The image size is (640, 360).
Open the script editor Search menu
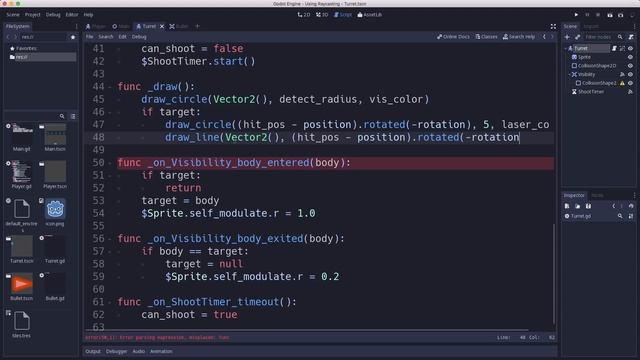(106, 37)
